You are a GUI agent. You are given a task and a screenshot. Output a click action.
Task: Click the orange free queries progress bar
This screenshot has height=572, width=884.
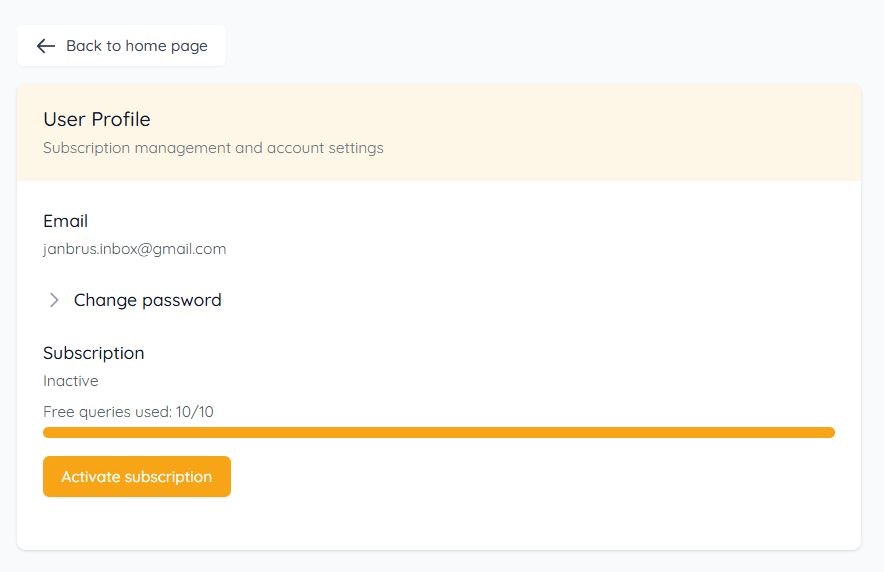pyautogui.click(x=439, y=432)
